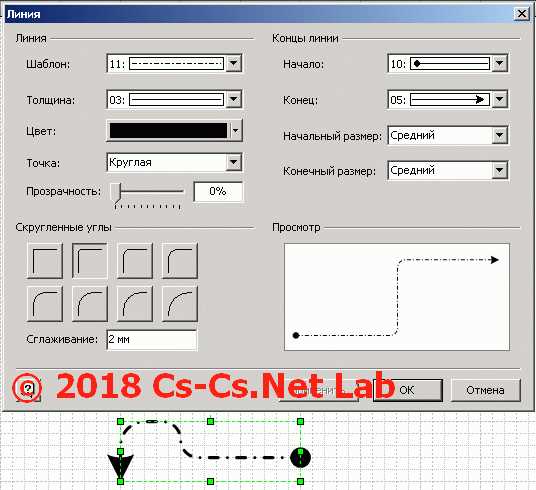Click the help question mark icon
536x490 pixels.
click(28, 389)
